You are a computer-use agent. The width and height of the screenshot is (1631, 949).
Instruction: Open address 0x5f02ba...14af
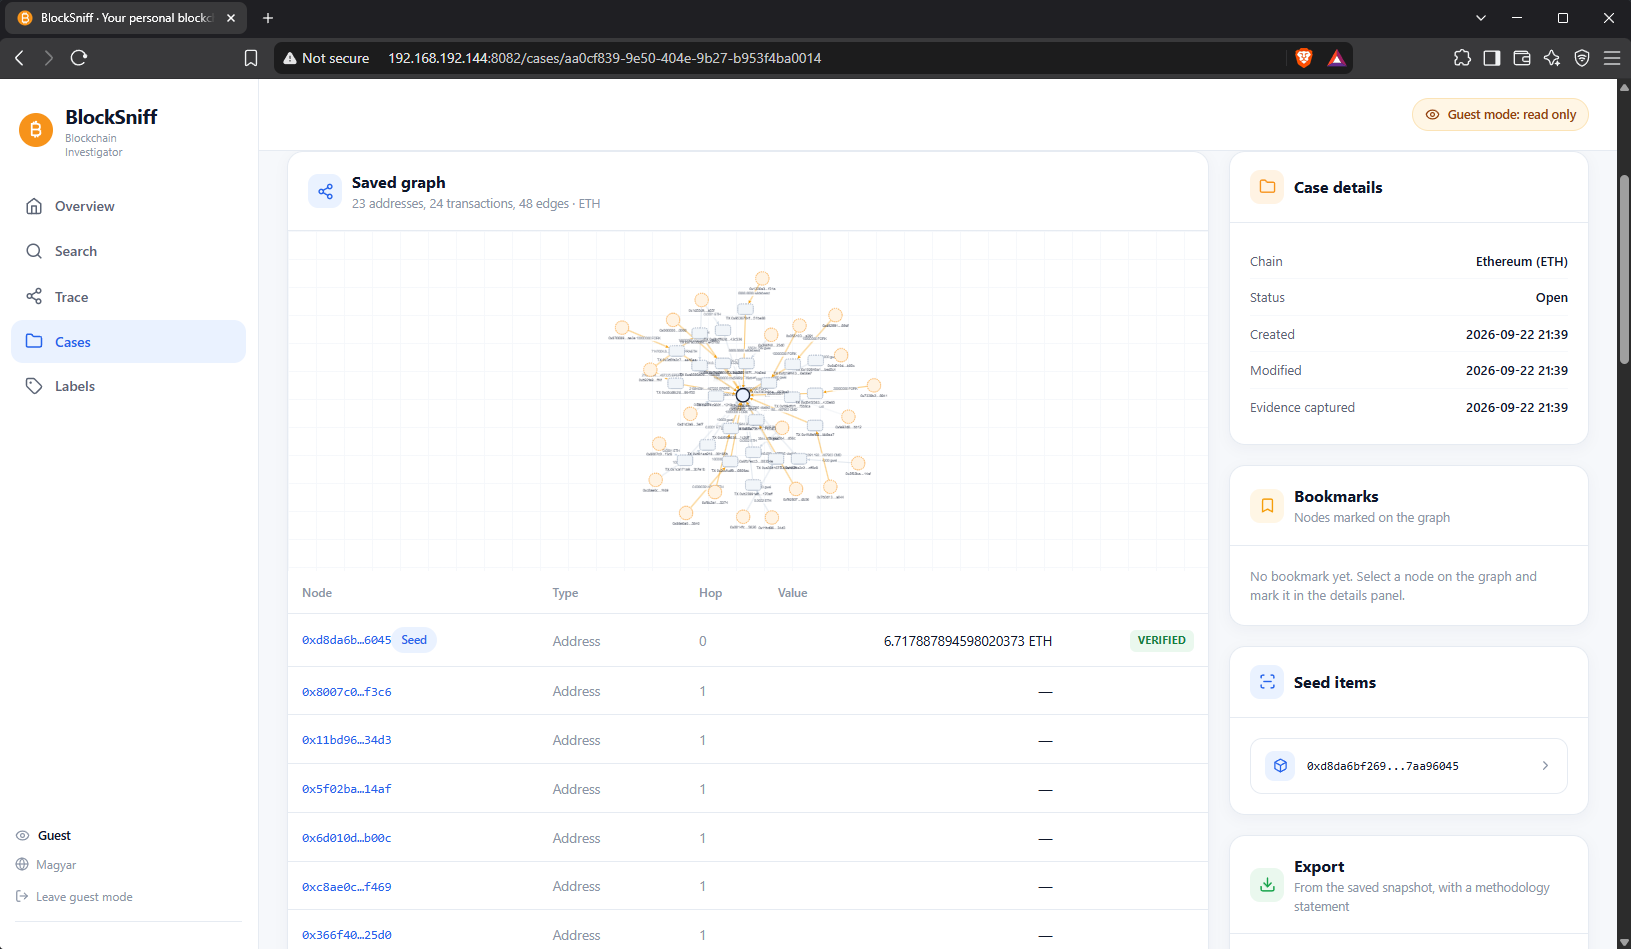click(346, 789)
